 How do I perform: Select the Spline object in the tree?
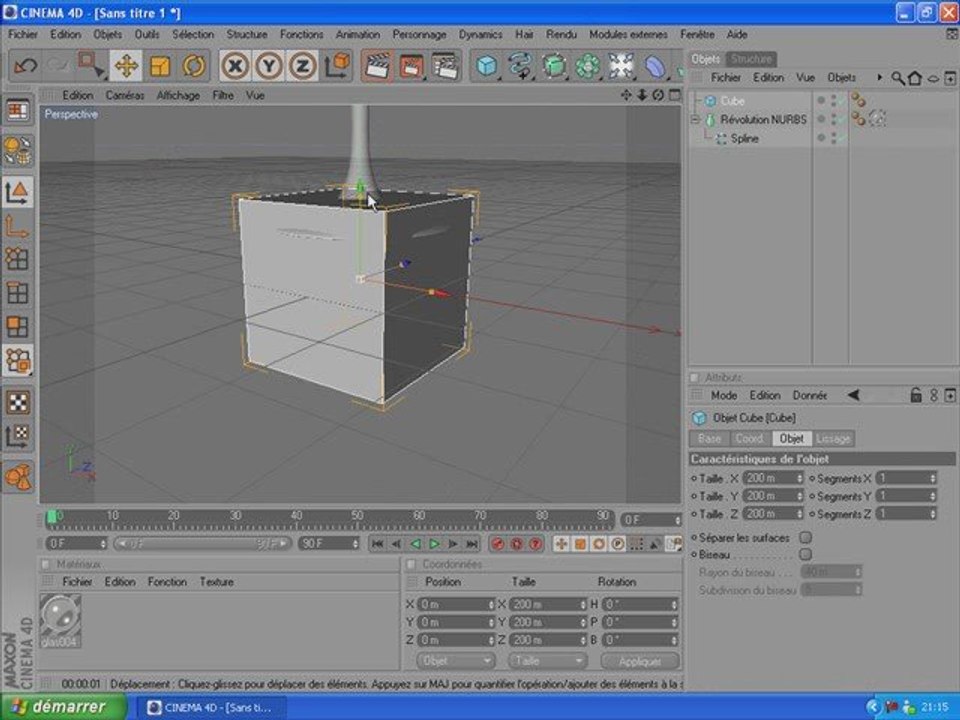[744, 138]
